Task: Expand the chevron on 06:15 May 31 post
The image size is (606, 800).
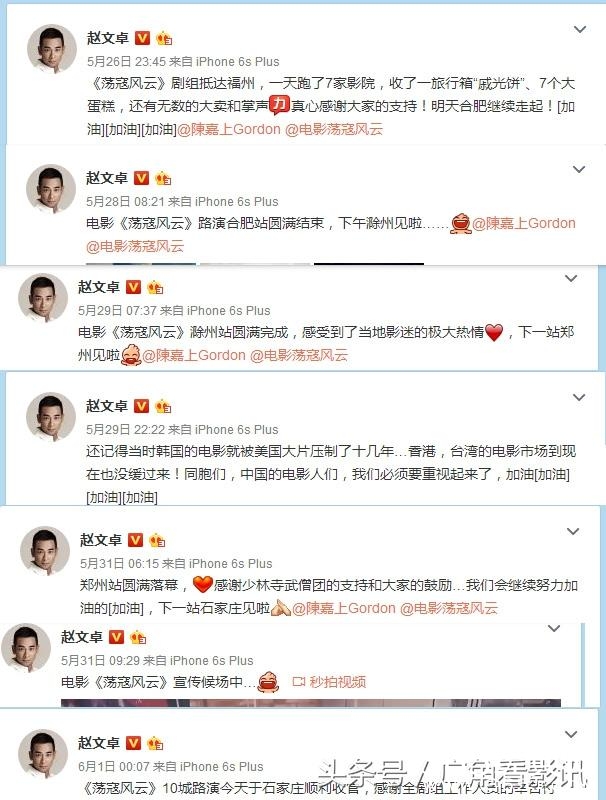Action: click(573, 531)
